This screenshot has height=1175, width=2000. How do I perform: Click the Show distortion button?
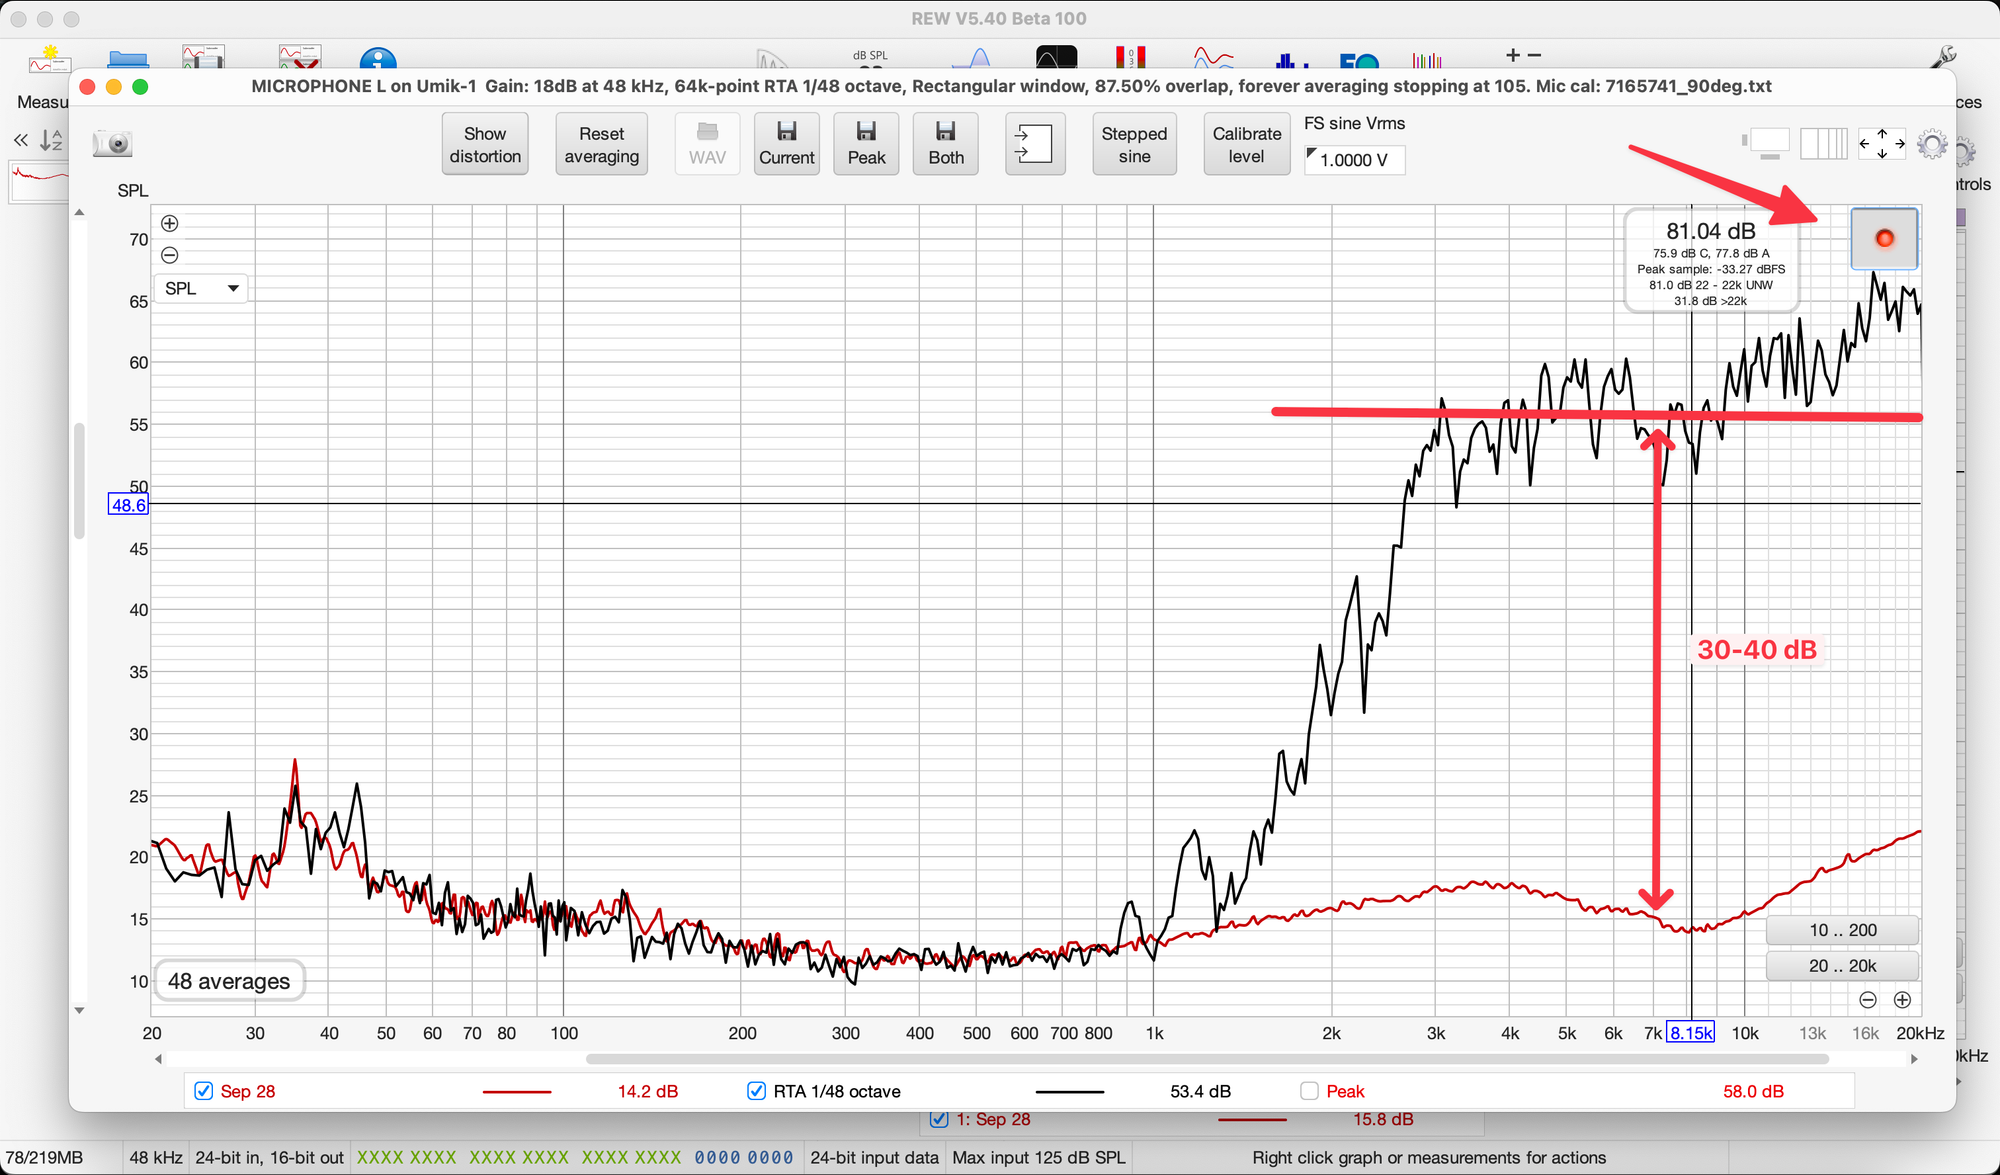tap(485, 145)
